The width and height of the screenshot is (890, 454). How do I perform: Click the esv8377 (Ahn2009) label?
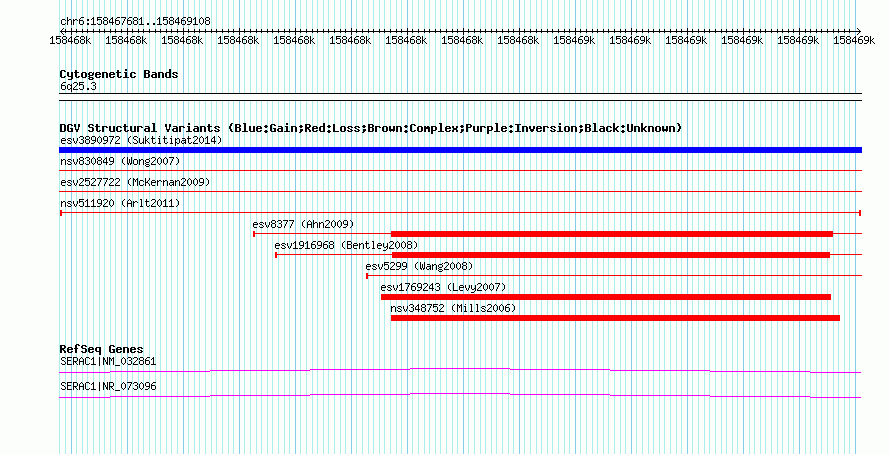(x=303, y=224)
